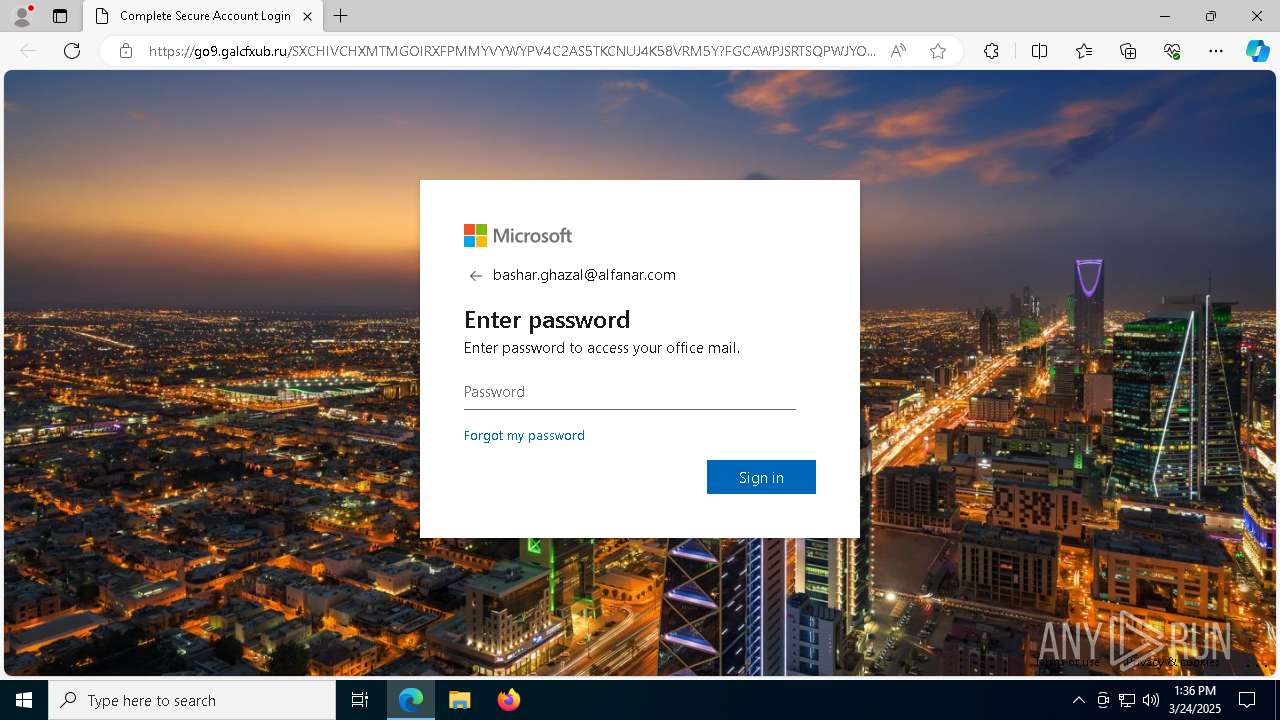Launch Firefox from taskbar
This screenshot has height=720, width=1280.
(508, 700)
